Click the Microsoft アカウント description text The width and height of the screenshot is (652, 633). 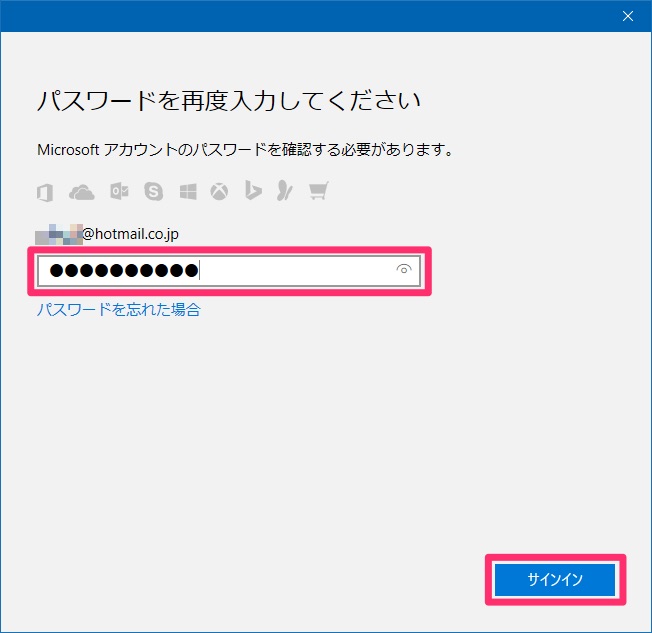[x=245, y=150]
